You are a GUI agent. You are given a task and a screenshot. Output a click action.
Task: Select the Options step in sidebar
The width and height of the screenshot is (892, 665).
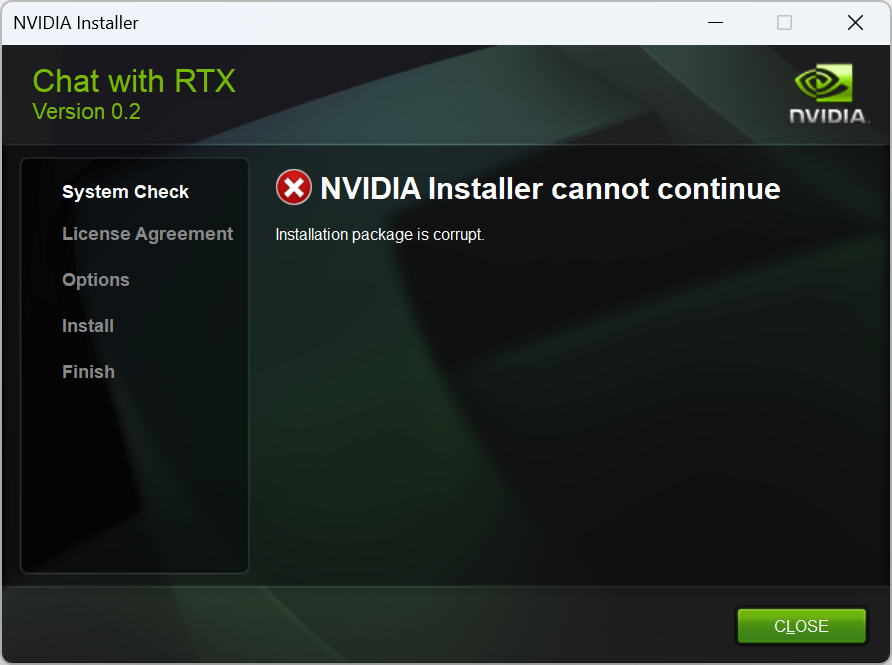[96, 280]
